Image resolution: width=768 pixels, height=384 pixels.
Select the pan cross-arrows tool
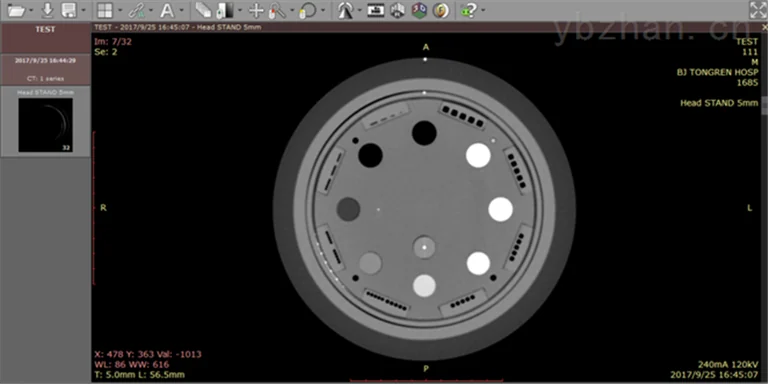pyautogui.click(x=256, y=10)
